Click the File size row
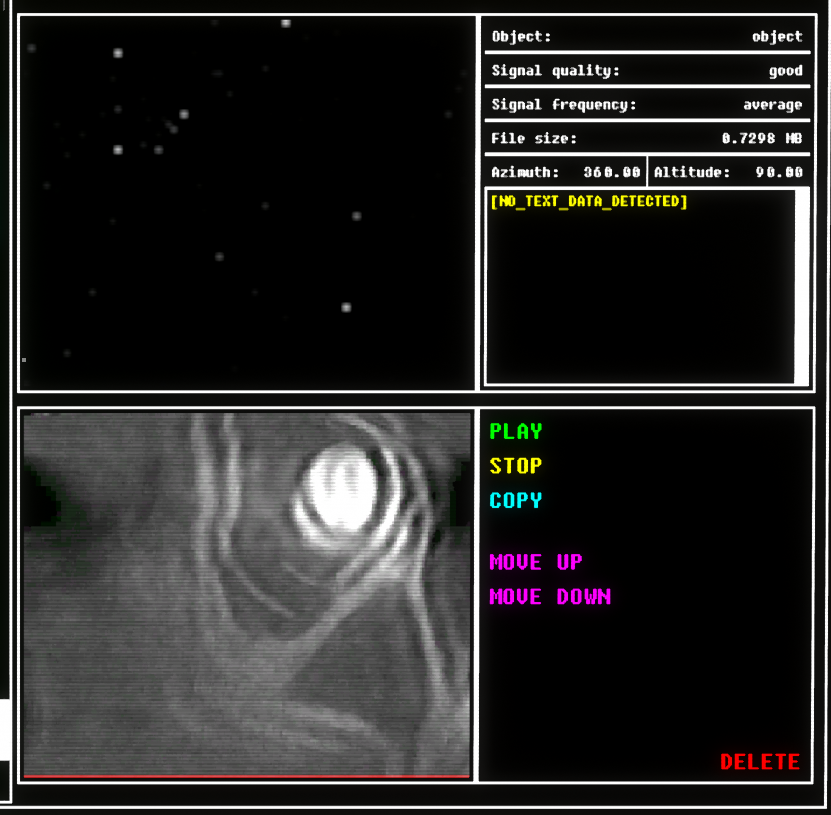This screenshot has height=815, width=831. [x=646, y=139]
